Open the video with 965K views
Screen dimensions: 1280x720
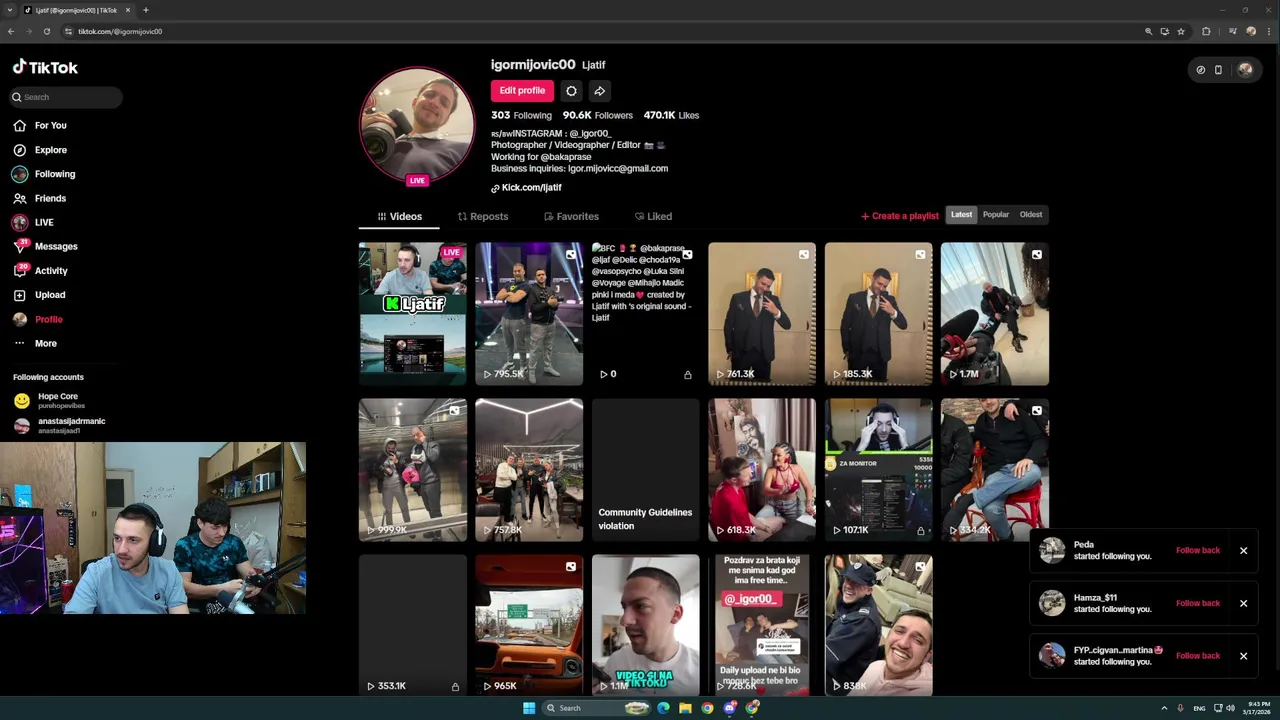529,626
